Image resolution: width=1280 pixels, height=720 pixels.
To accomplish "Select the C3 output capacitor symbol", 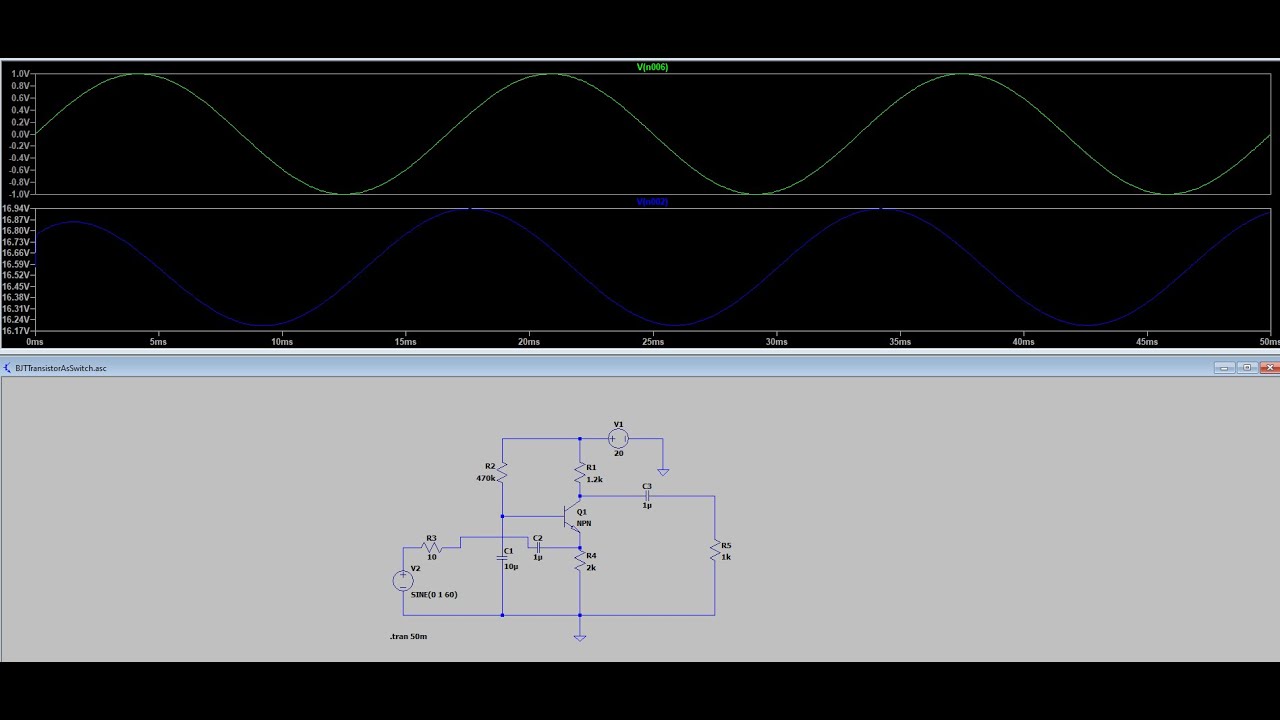I will click(647, 495).
